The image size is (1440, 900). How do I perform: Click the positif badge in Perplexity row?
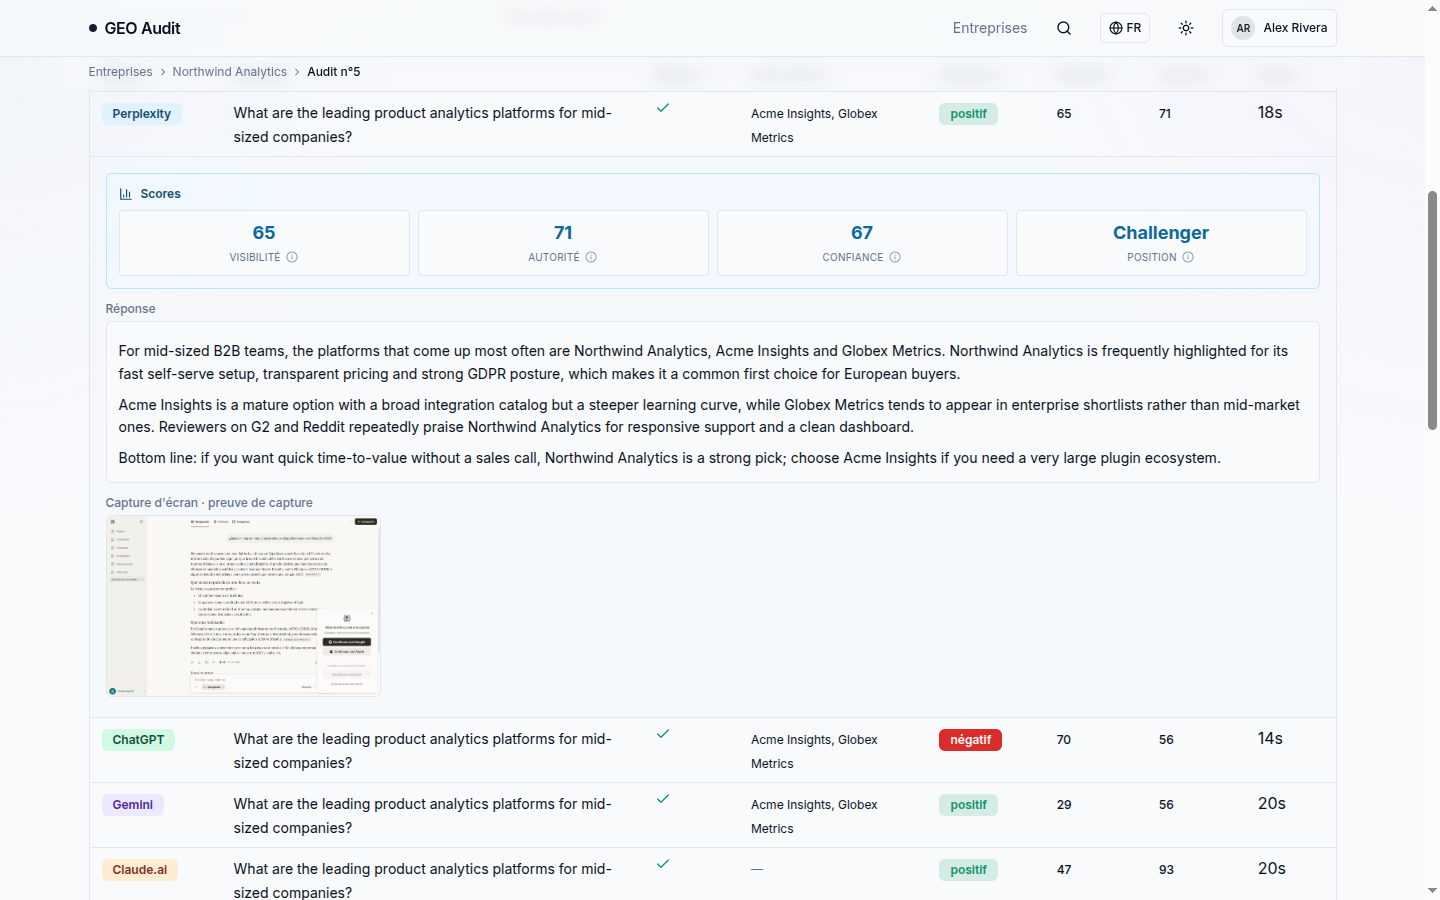pyautogui.click(x=968, y=114)
